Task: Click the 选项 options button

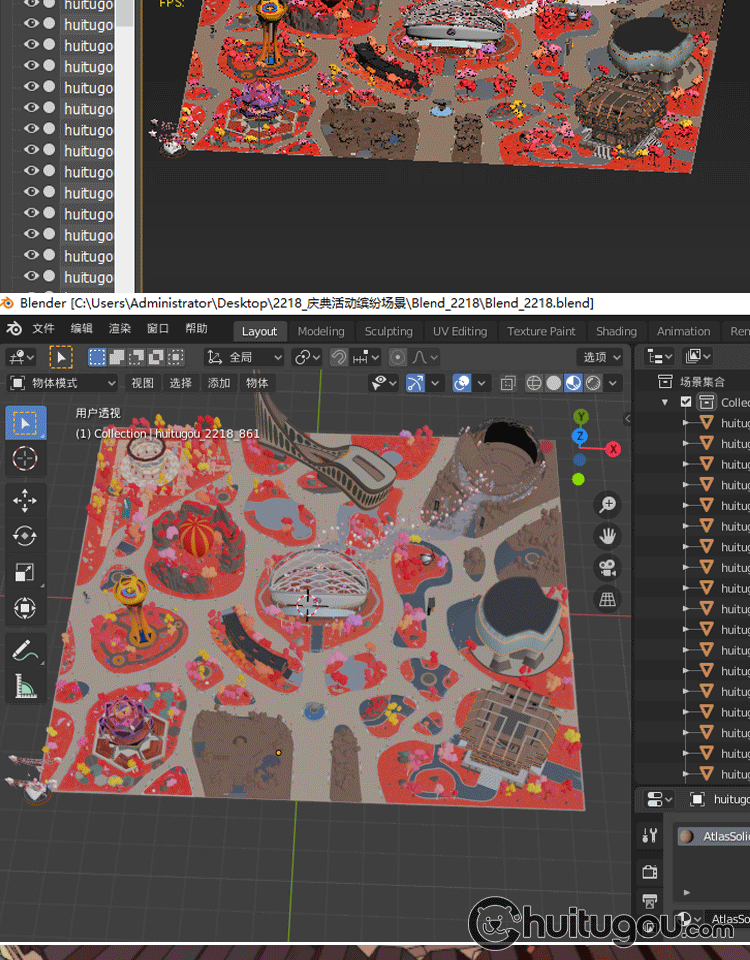Action: (600, 357)
